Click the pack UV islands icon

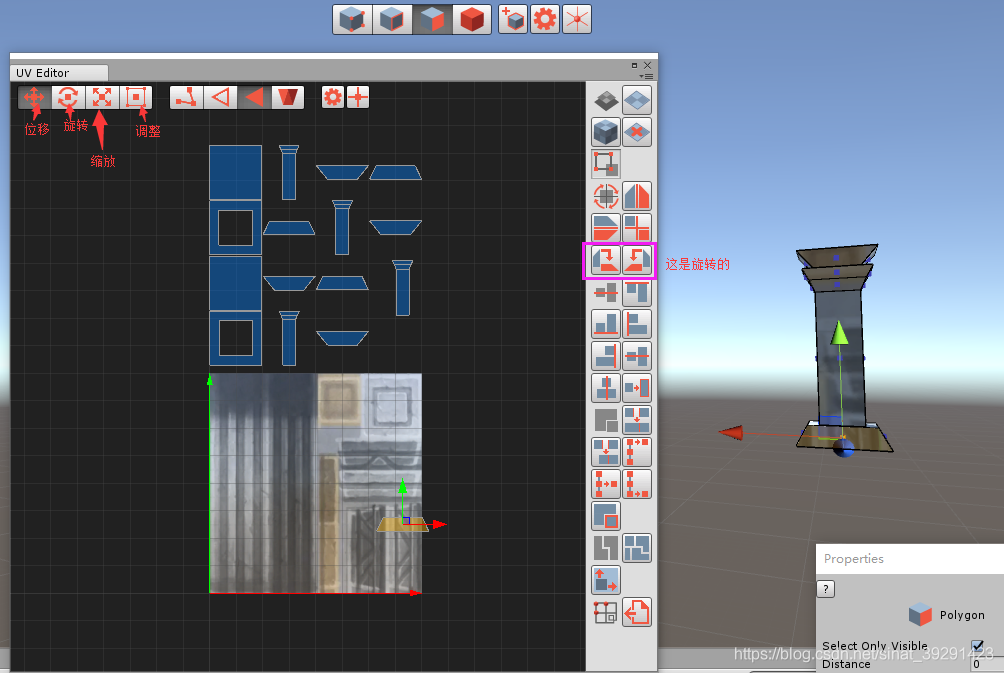pyautogui.click(x=637, y=548)
